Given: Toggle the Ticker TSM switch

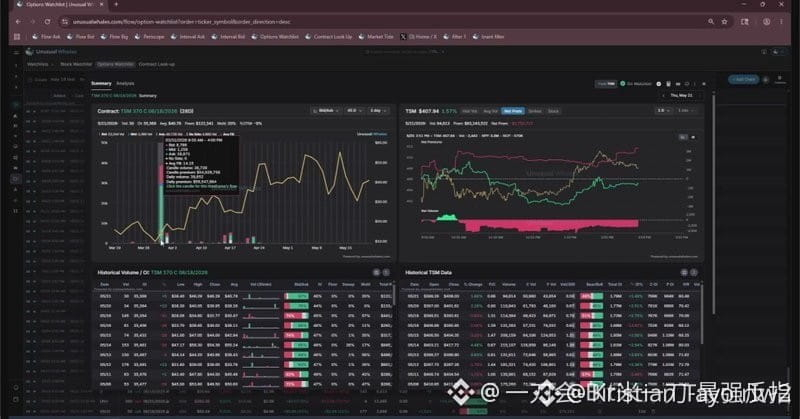Looking at the screenshot, I should click(606, 84).
